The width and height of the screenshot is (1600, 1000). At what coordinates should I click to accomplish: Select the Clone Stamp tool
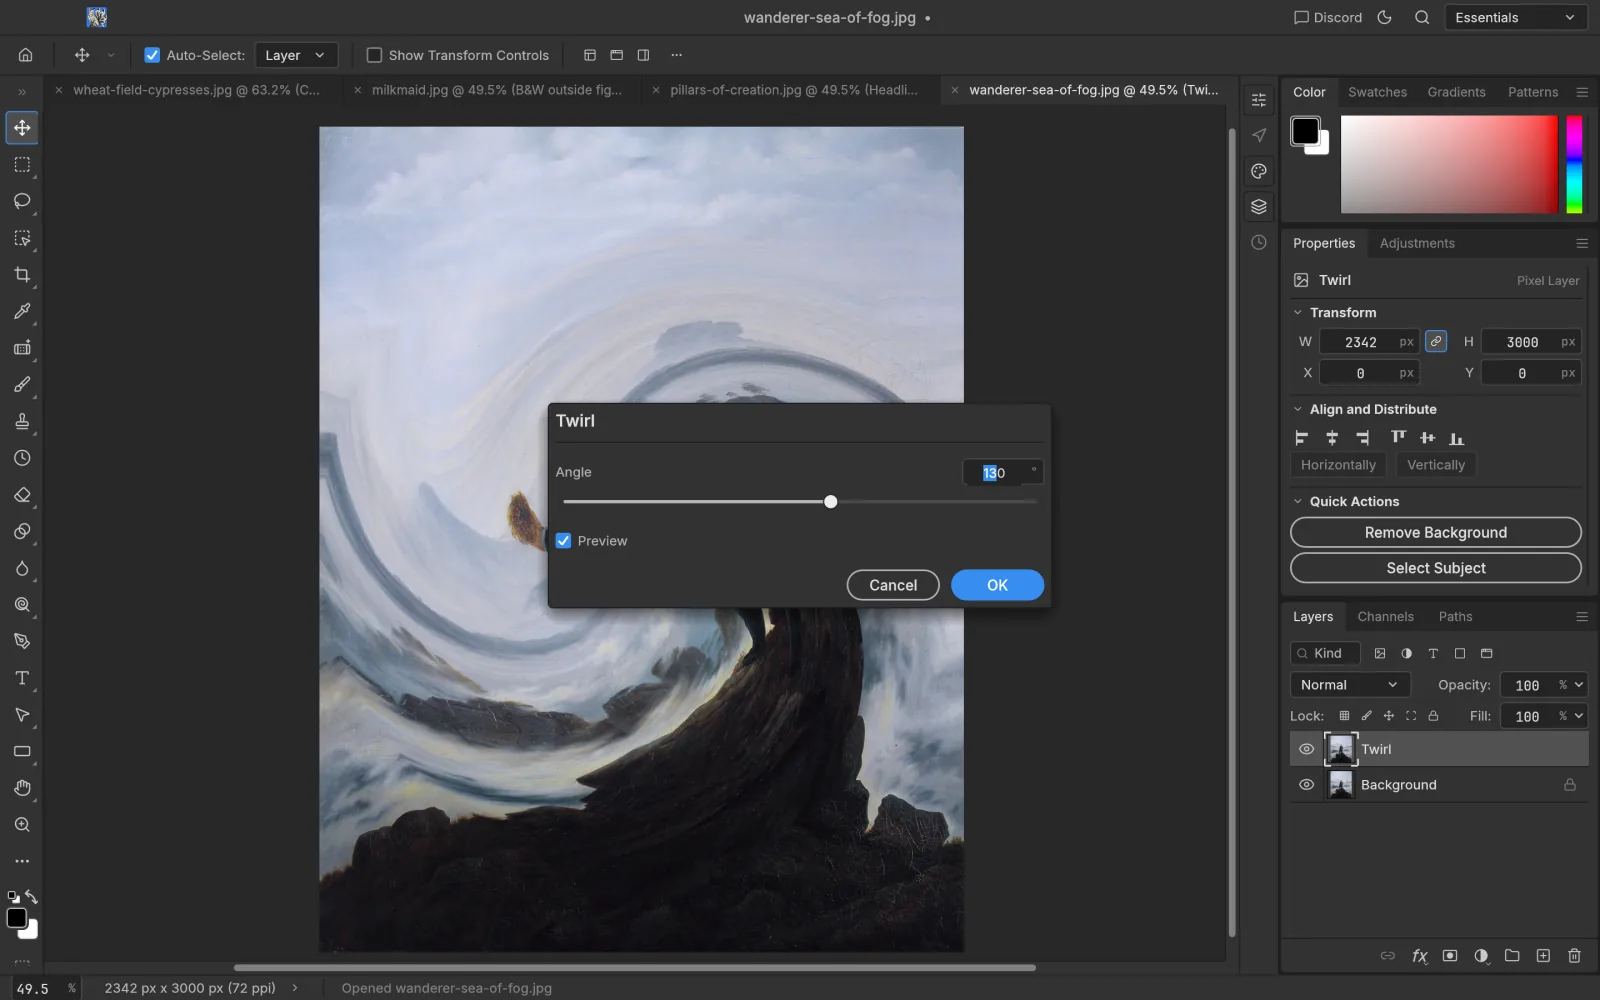click(22, 421)
